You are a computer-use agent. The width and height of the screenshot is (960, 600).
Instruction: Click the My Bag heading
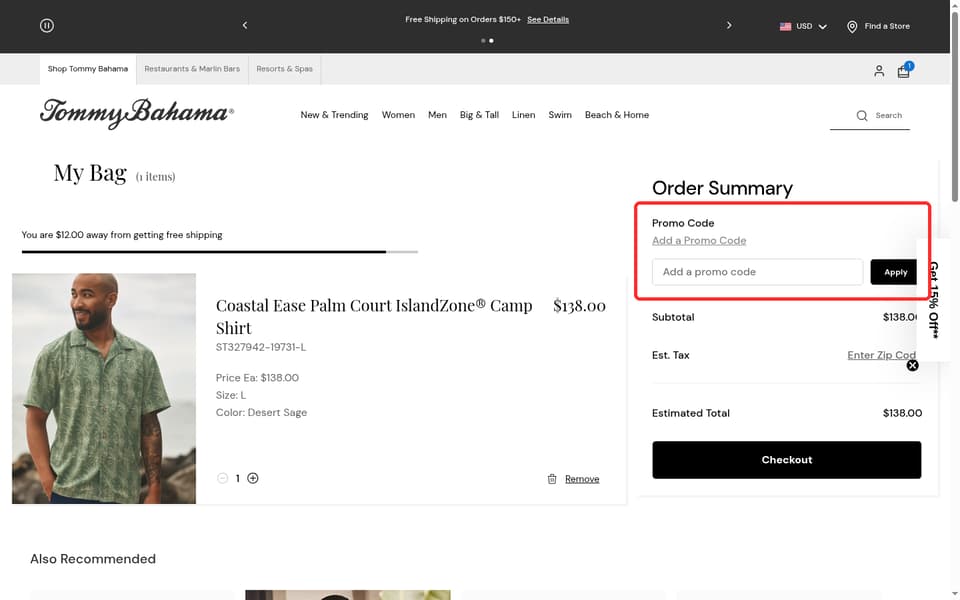tap(90, 173)
